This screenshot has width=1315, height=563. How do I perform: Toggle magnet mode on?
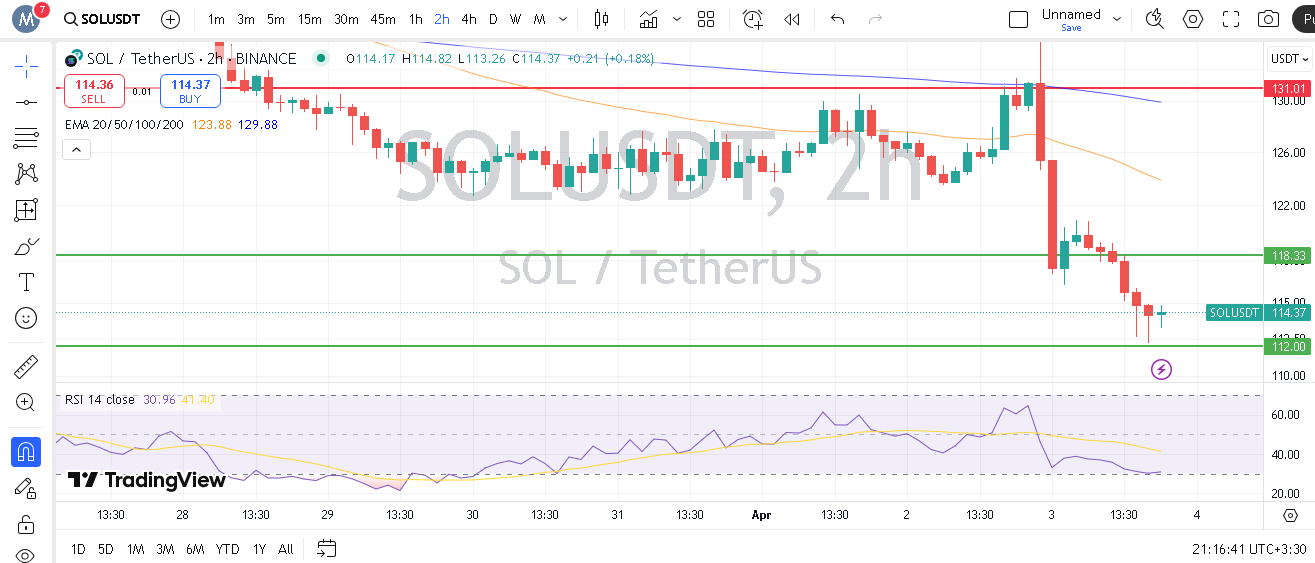(x=26, y=452)
